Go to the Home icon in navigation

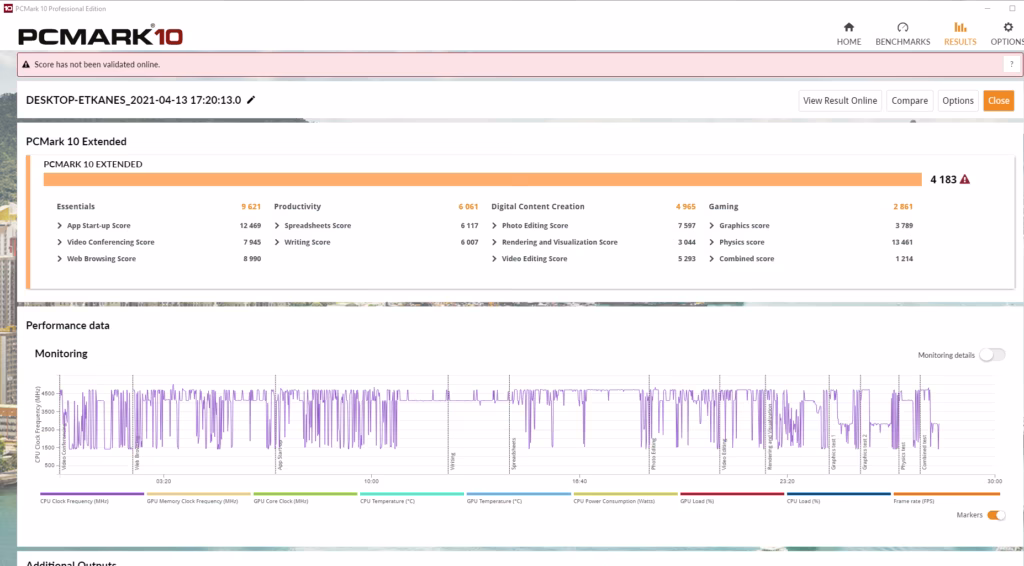848,27
